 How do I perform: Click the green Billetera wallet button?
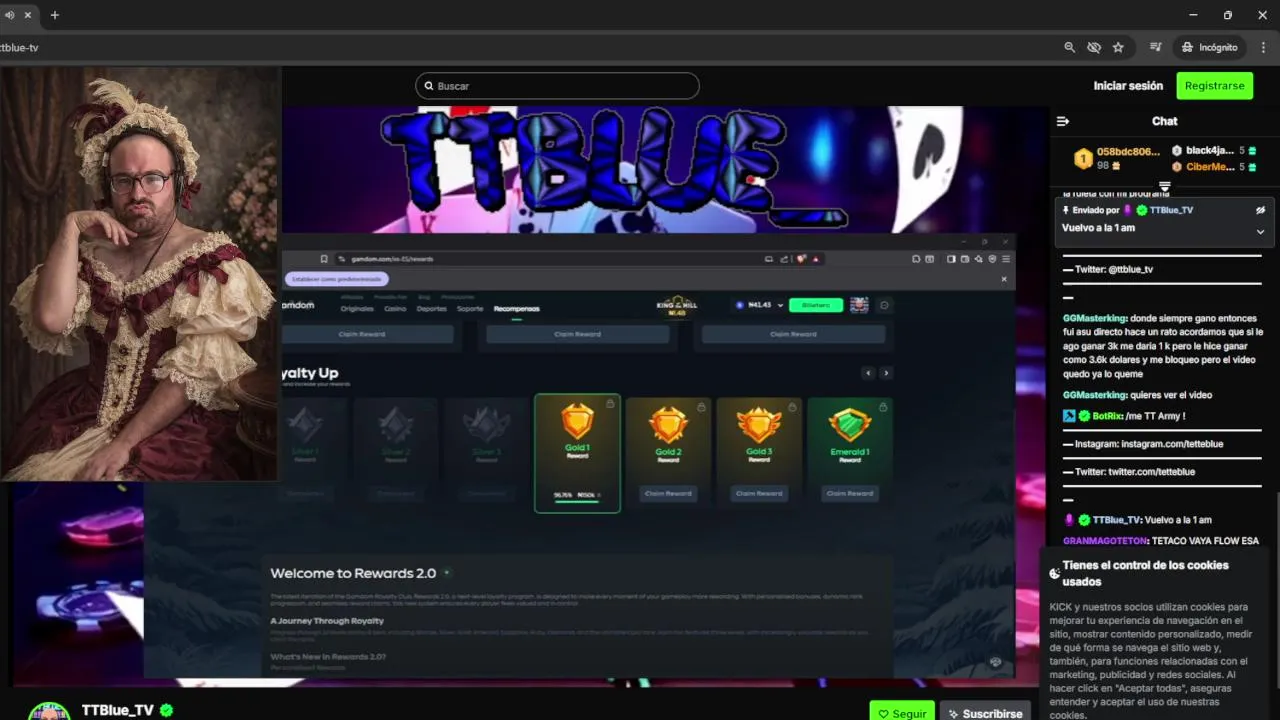click(x=816, y=305)
